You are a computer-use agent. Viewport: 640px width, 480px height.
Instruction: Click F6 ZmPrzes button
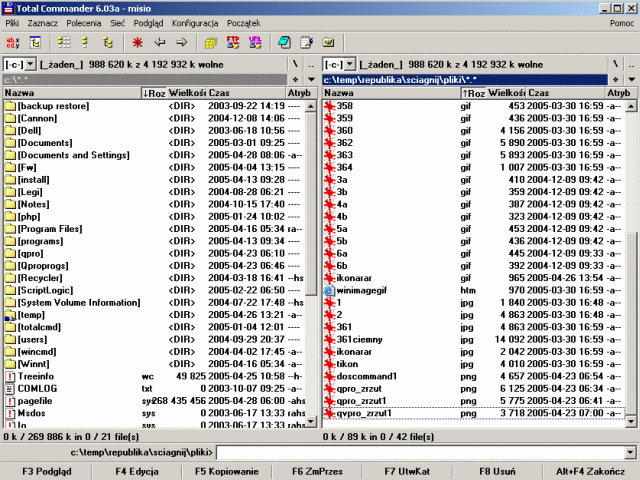click(x=317, y=471)
